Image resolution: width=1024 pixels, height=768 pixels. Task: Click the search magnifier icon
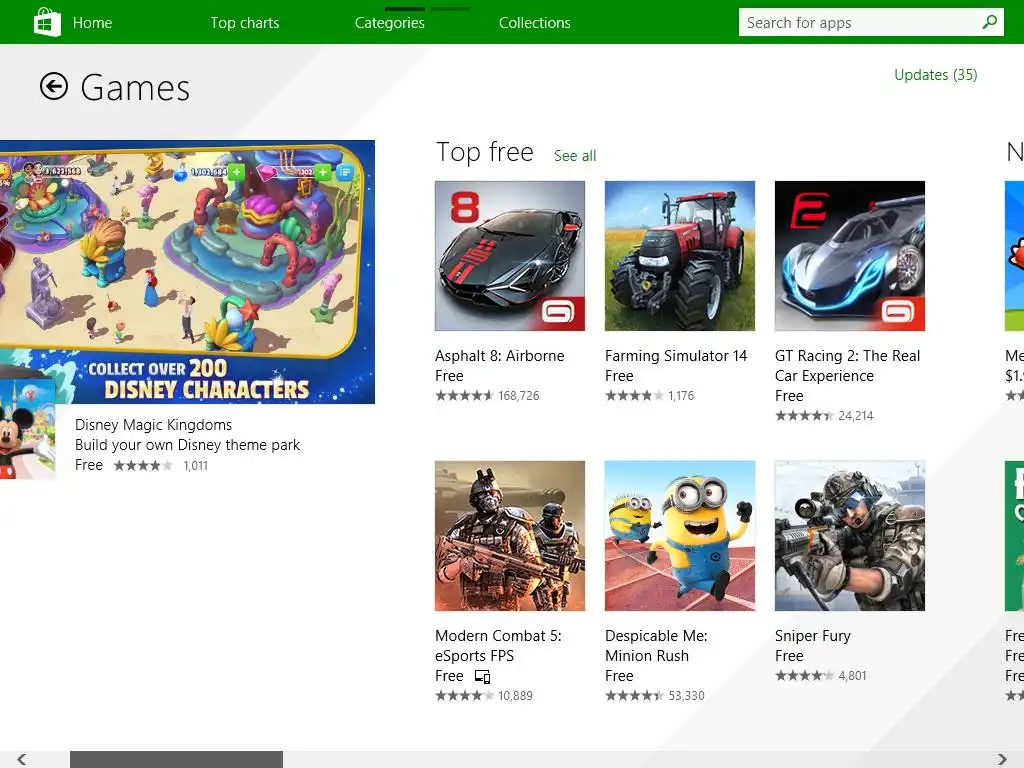pyautogui.click(x=989, y=22)
